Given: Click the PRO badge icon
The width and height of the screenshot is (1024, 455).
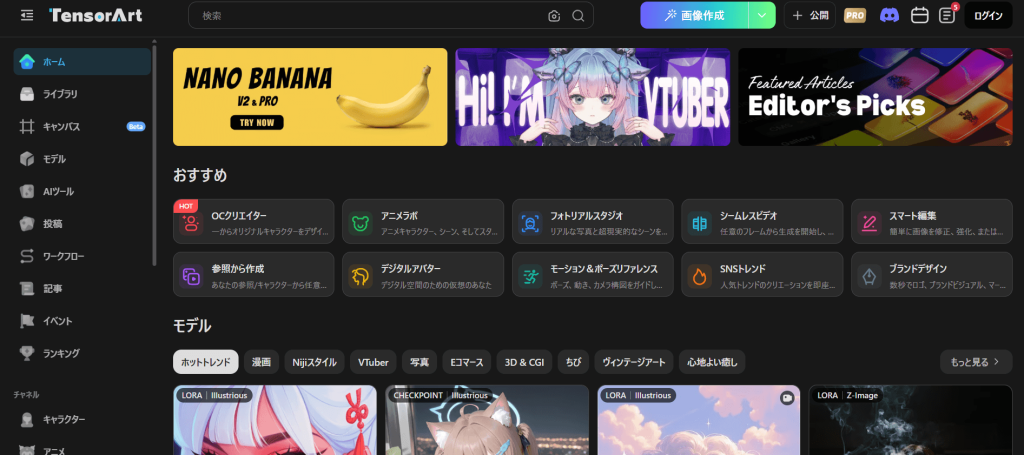Looking at the screenshot, I should [855, 15].
